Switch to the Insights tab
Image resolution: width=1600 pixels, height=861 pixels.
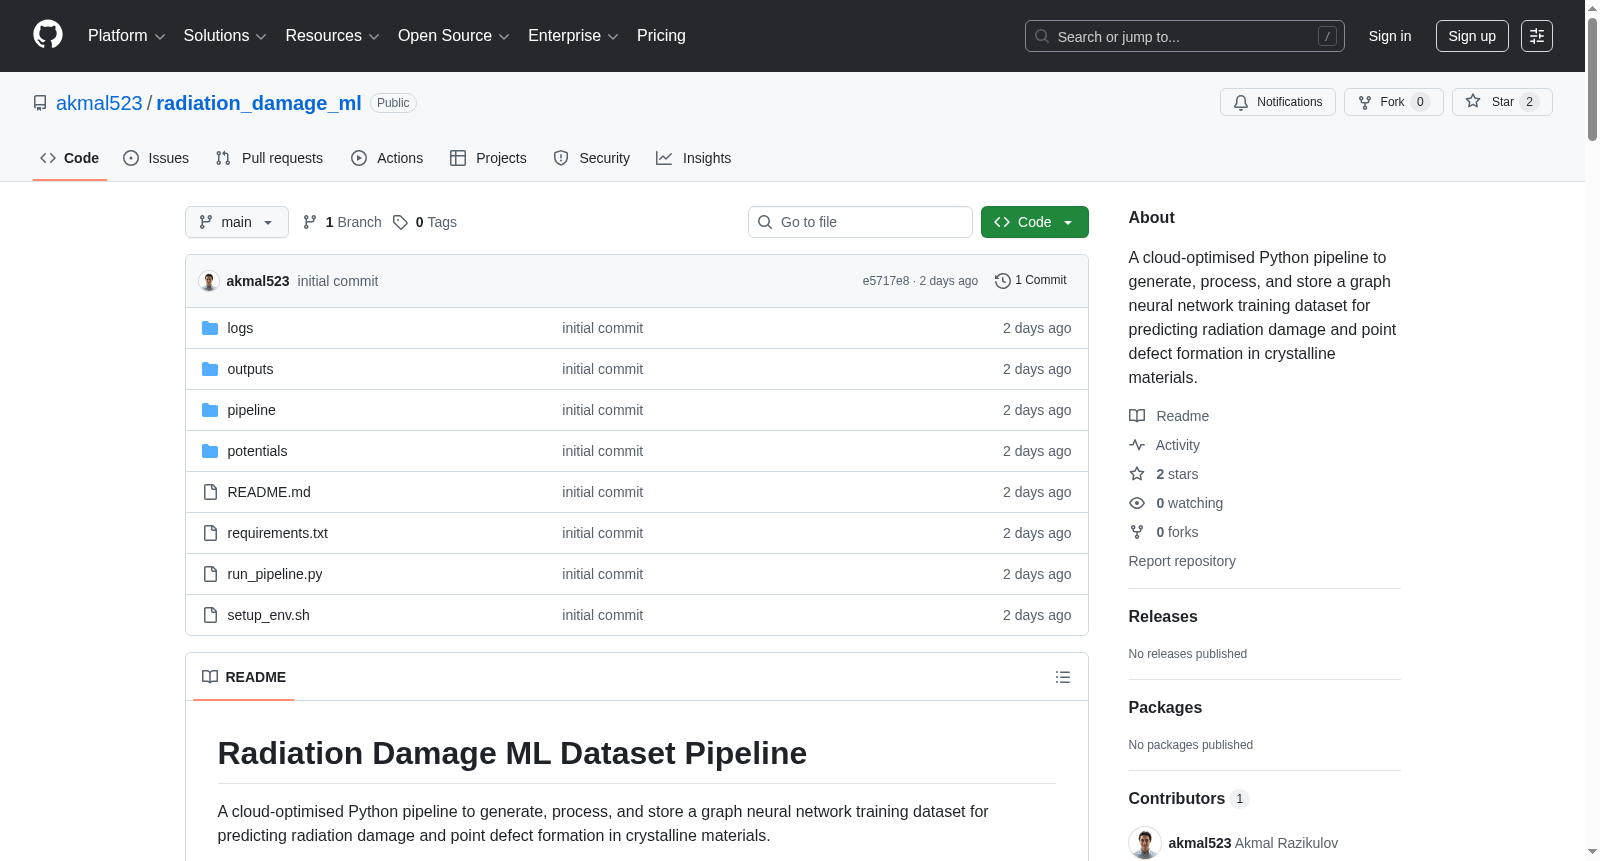coord(694,158)
